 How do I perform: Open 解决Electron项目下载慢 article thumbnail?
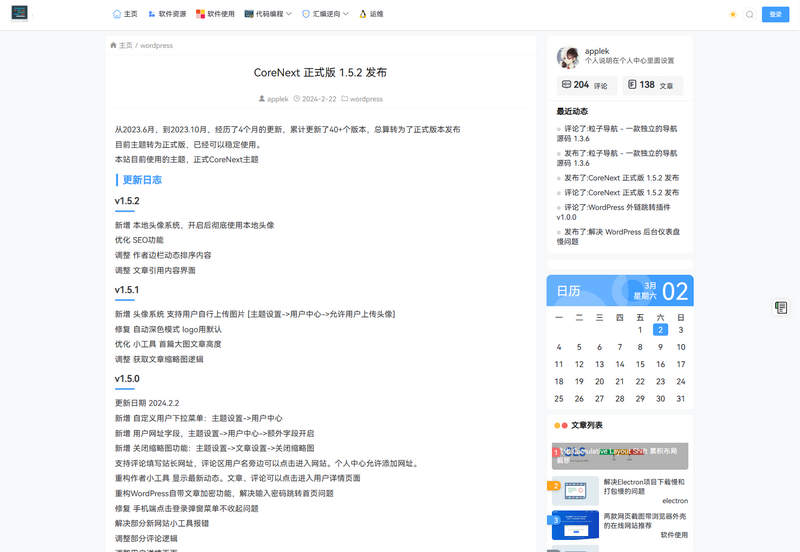click(x=575, y=491)
